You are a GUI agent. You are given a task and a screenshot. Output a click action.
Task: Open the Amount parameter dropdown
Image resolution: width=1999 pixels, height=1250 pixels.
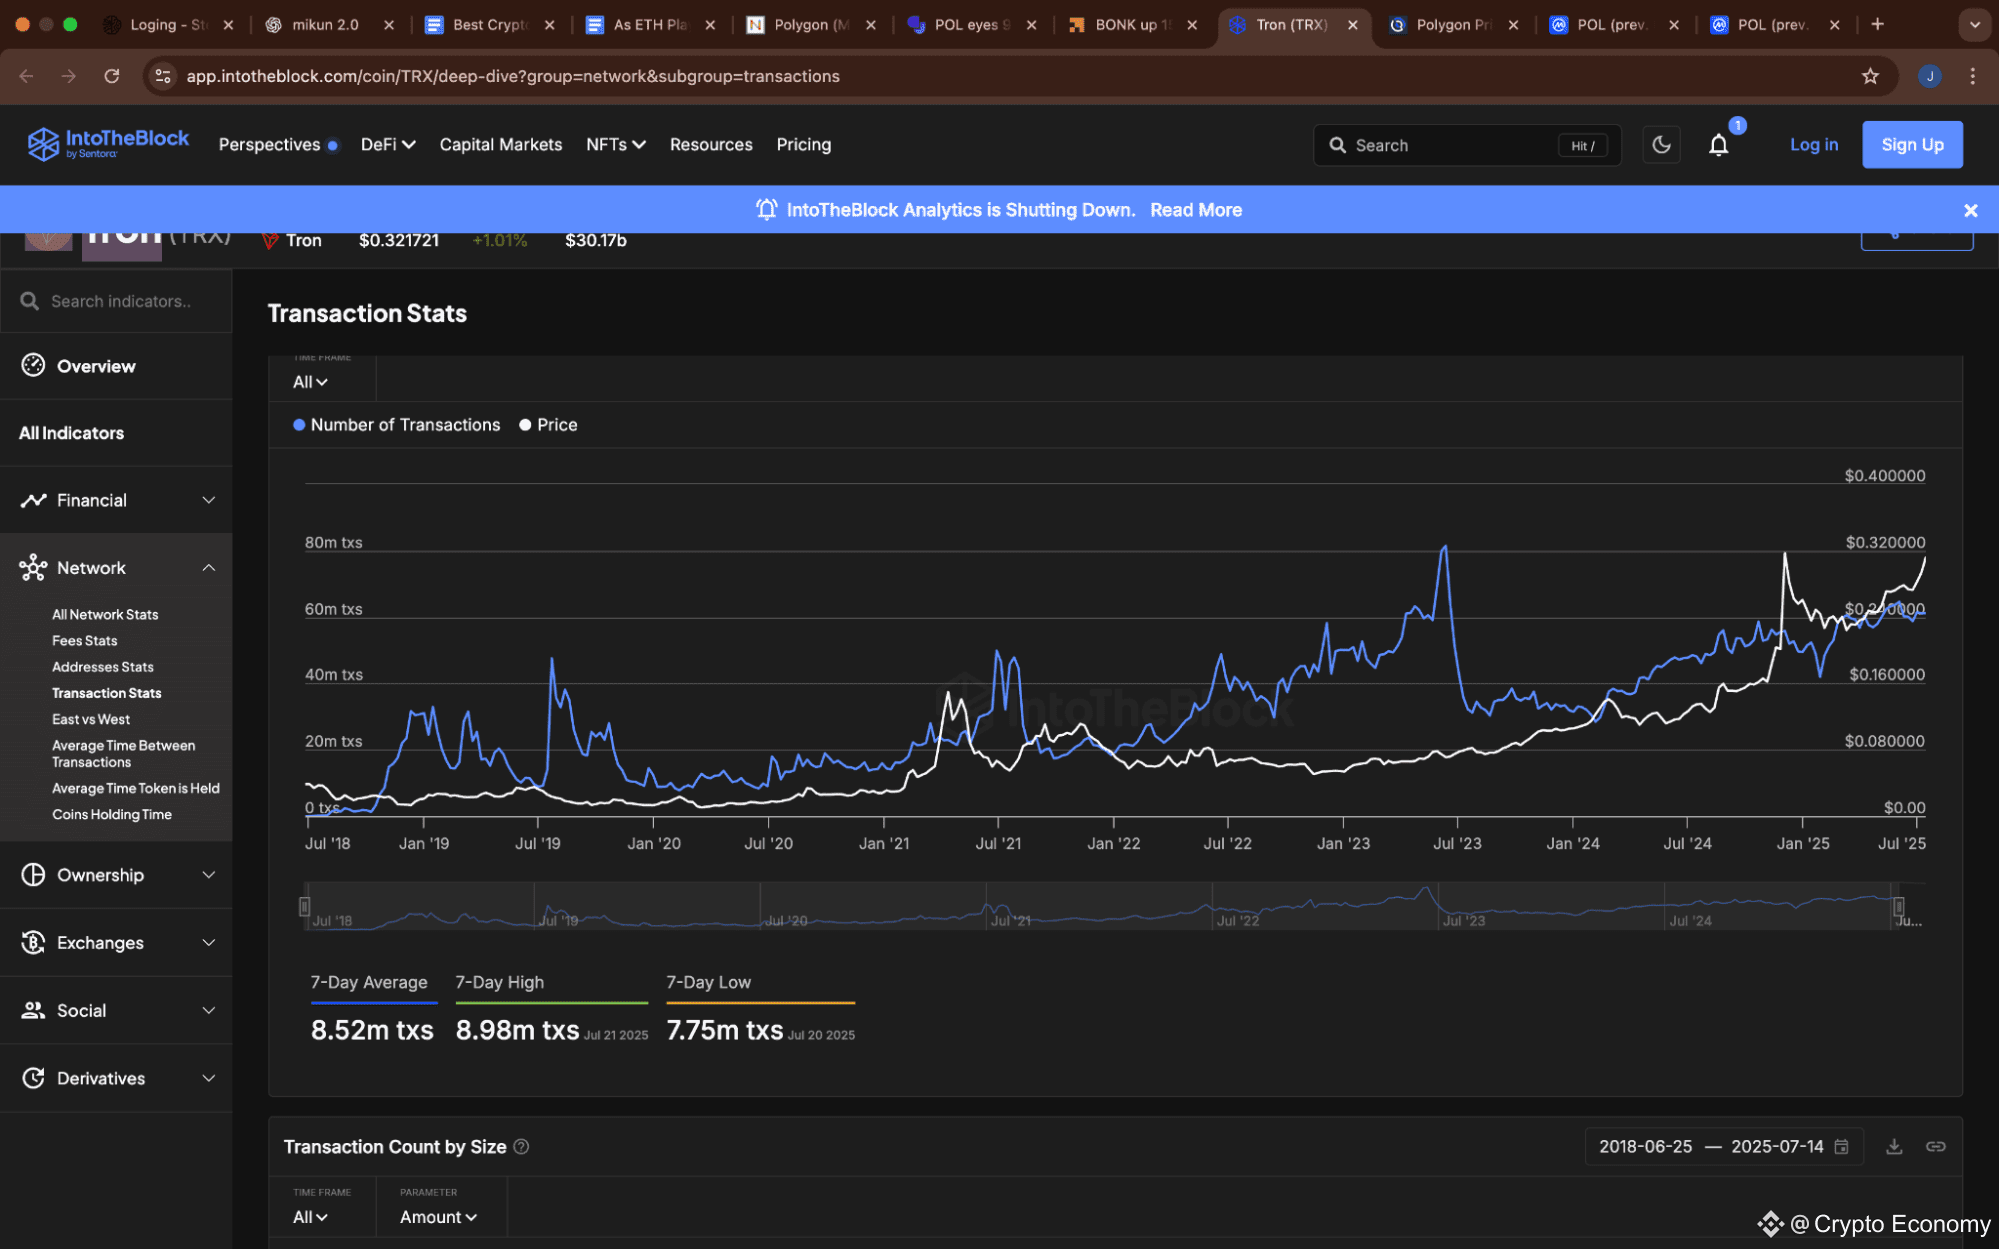click(438, 1217)
